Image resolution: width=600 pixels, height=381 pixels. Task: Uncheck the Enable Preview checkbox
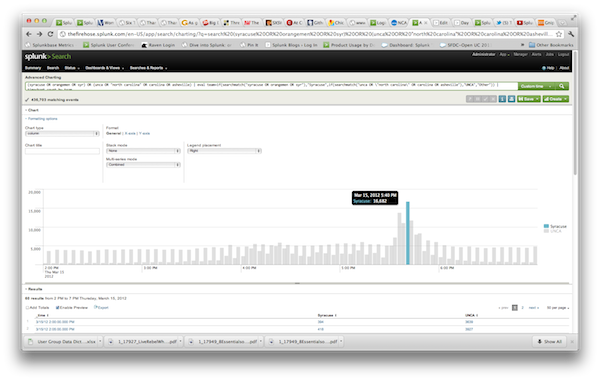(x=57, y=308)
